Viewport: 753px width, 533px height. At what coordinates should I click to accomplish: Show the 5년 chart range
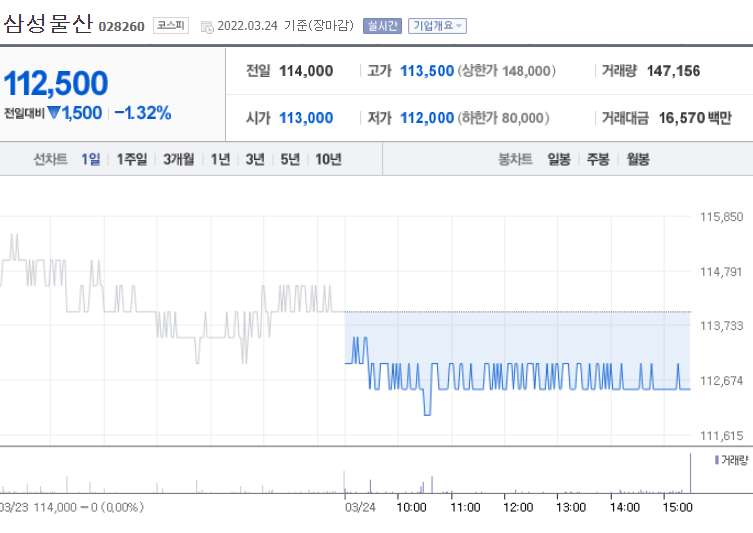pos(290,159)
